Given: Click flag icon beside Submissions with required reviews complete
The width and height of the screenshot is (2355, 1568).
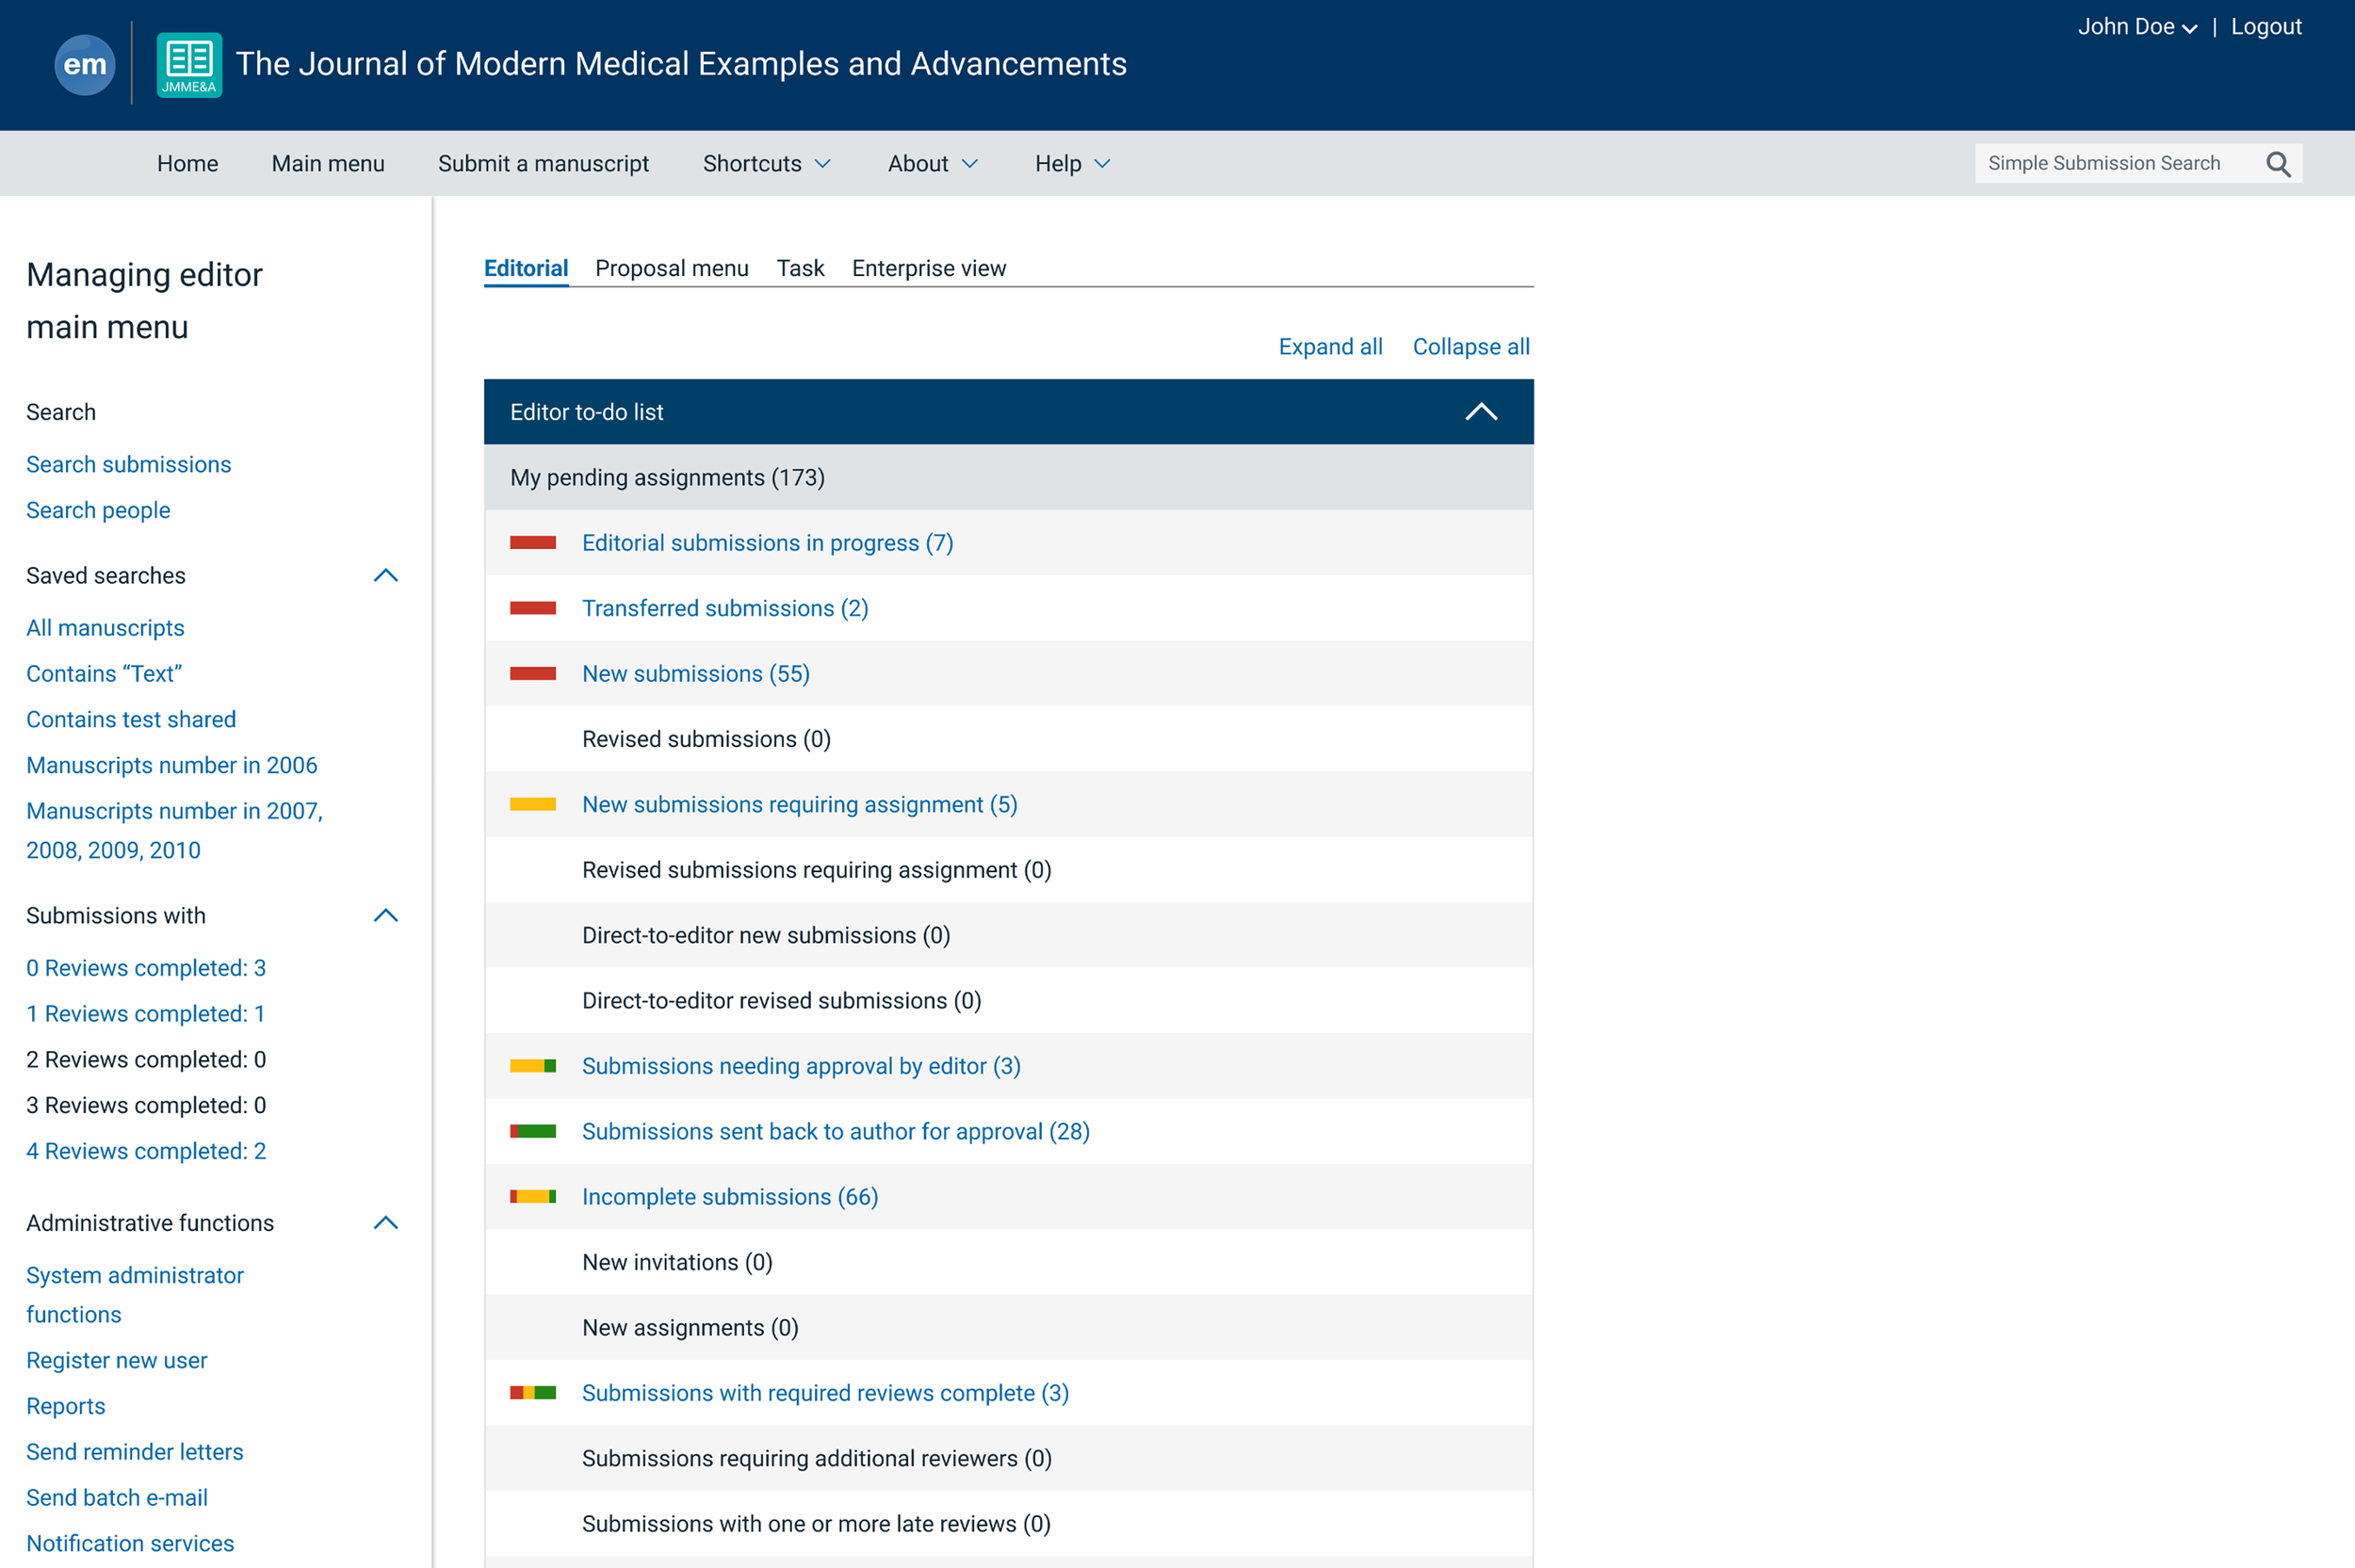Looking at the screenshot, I should 532,1393.
